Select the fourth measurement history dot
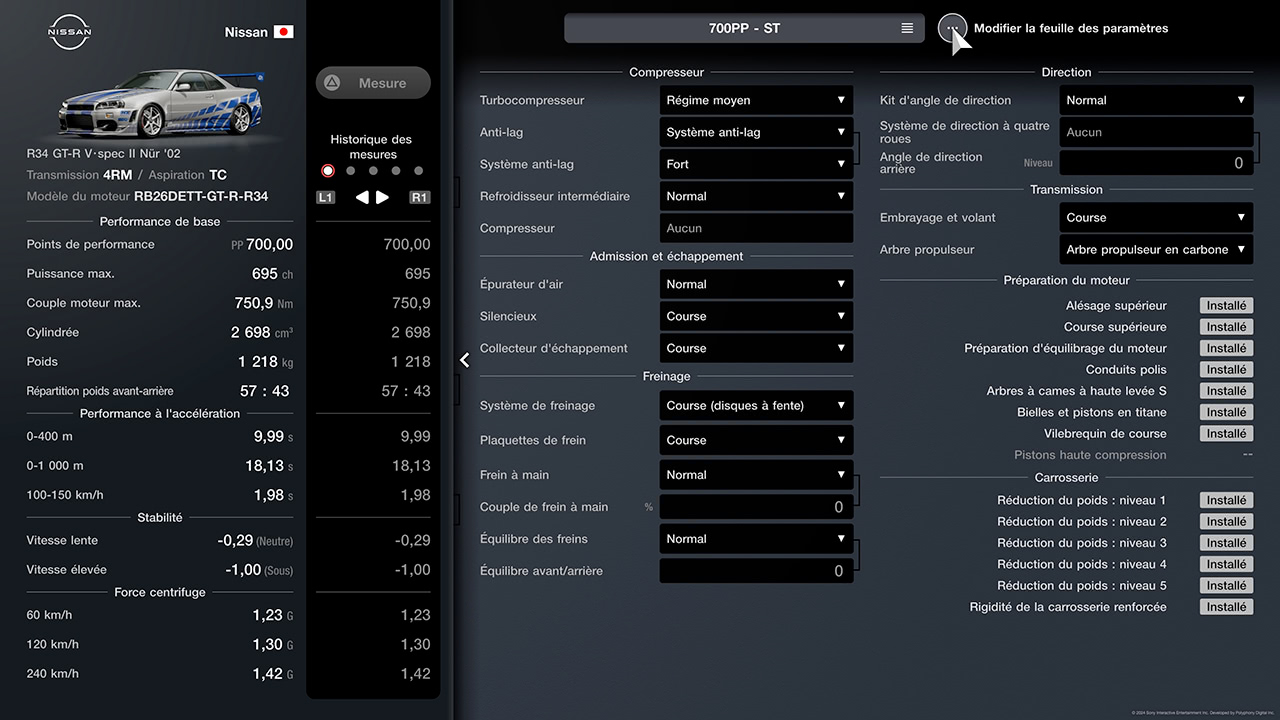1280x720 pixels. click(396, 171)
